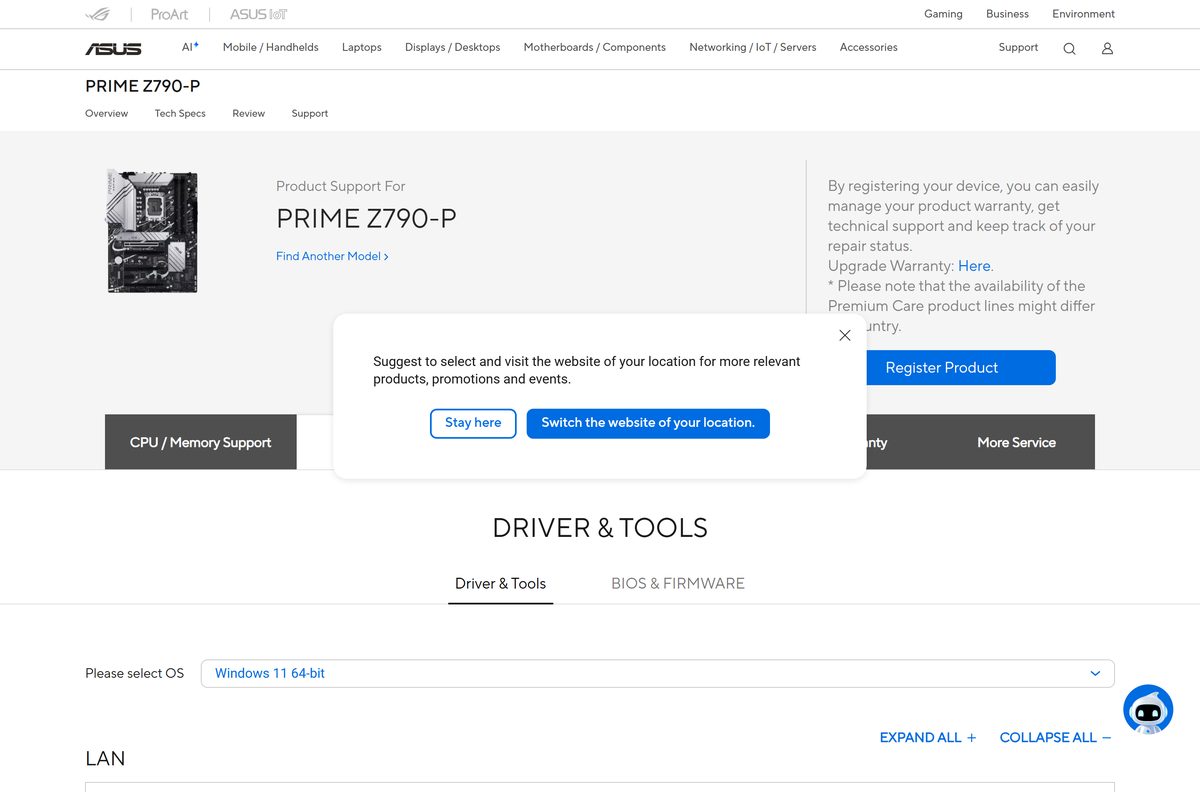
Task: Click Switch the website of your location
Action: (648, 423)
